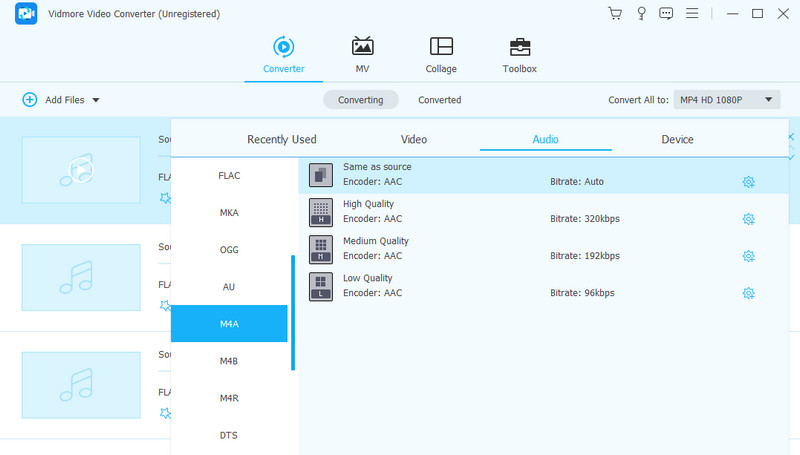Viewport: 800px width, 455px height.
Task: Open settings gear for Medium Quality preset
Action: click(x=748, y=256)
